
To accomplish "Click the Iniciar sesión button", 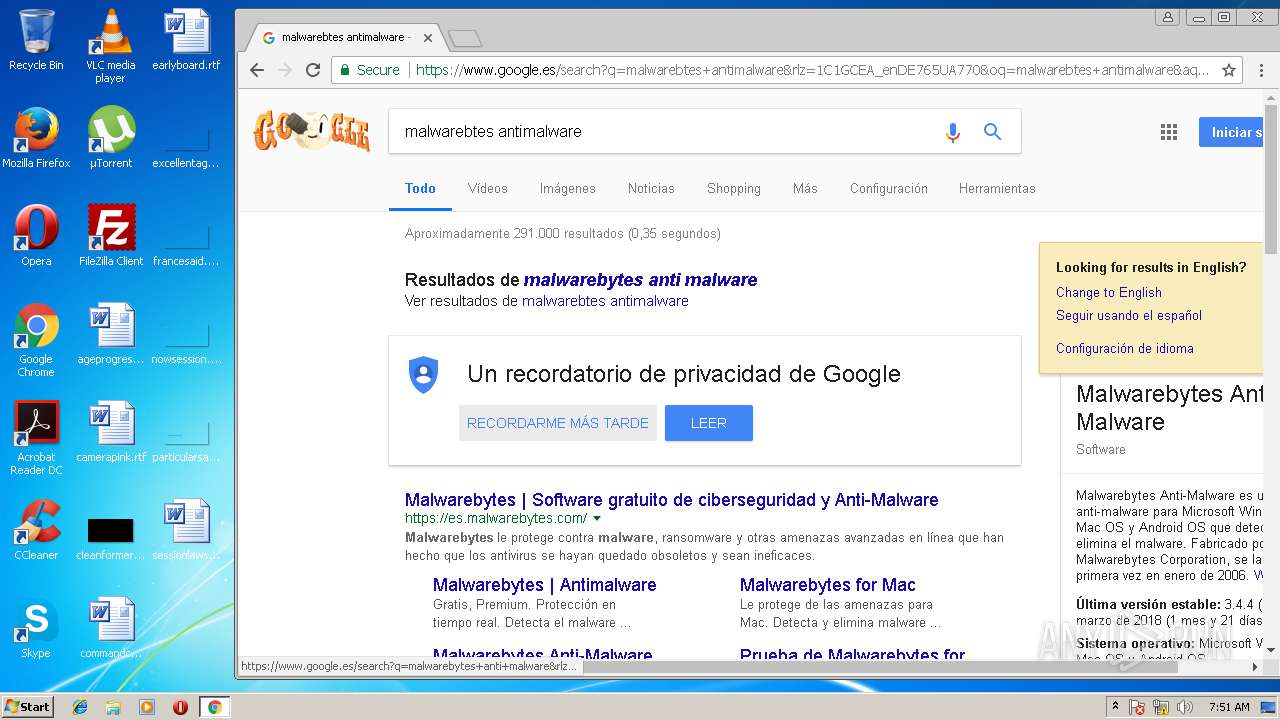I will (x=1231, y=132).
